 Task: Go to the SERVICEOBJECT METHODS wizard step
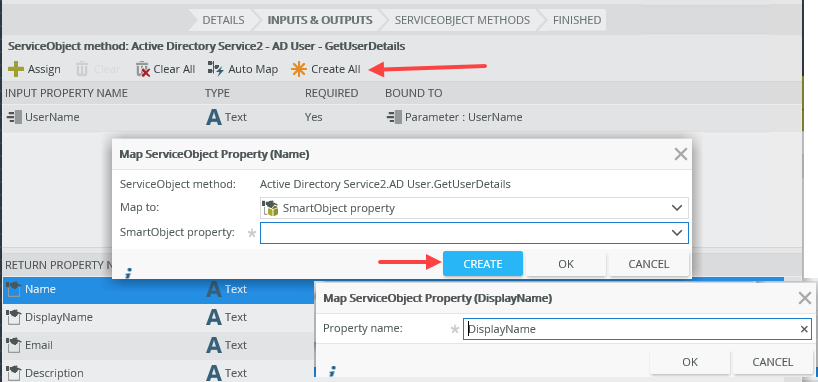coord(462,20)
